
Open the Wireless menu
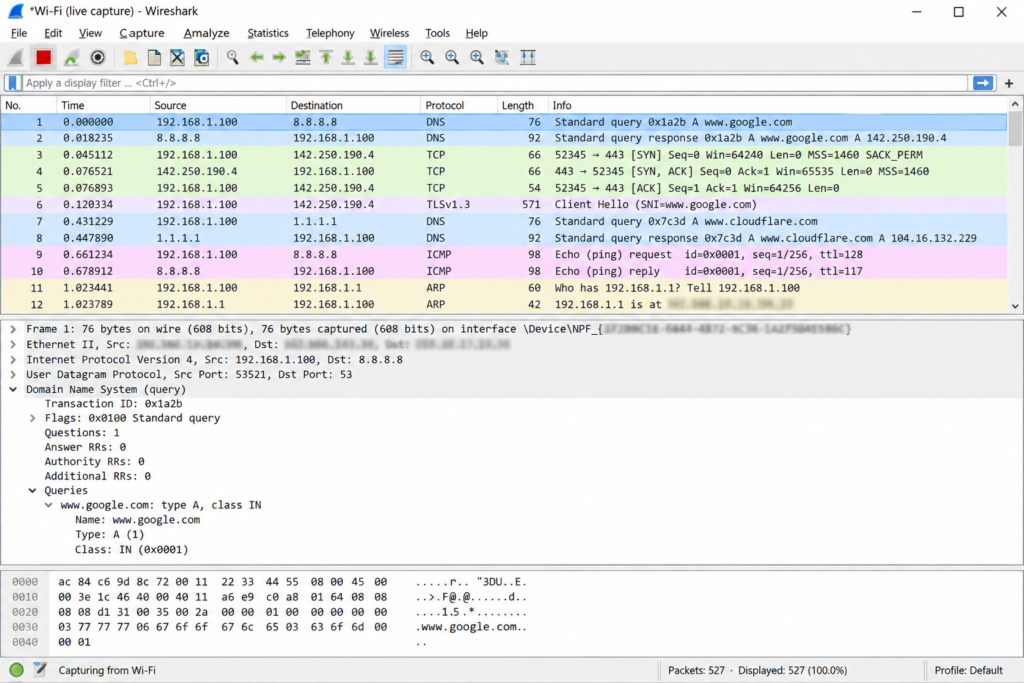(x=389, y=33)
